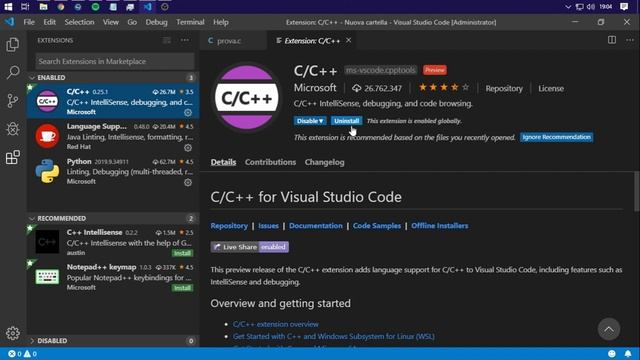The image size is (640, 360).
Task: Switch to the Contributions tab
Action: [x=270, y=162]
